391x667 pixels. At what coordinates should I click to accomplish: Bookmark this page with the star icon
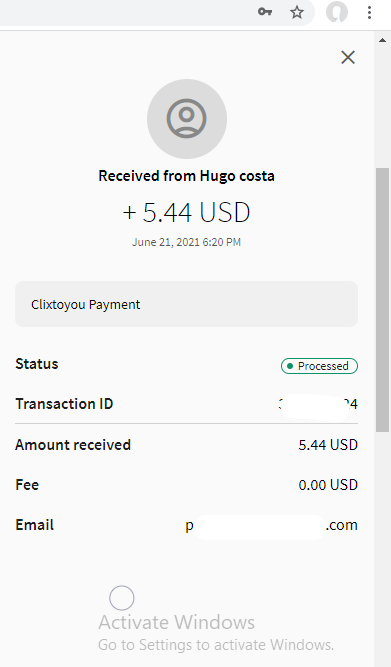pyautogui.click(x=297, y=12)
